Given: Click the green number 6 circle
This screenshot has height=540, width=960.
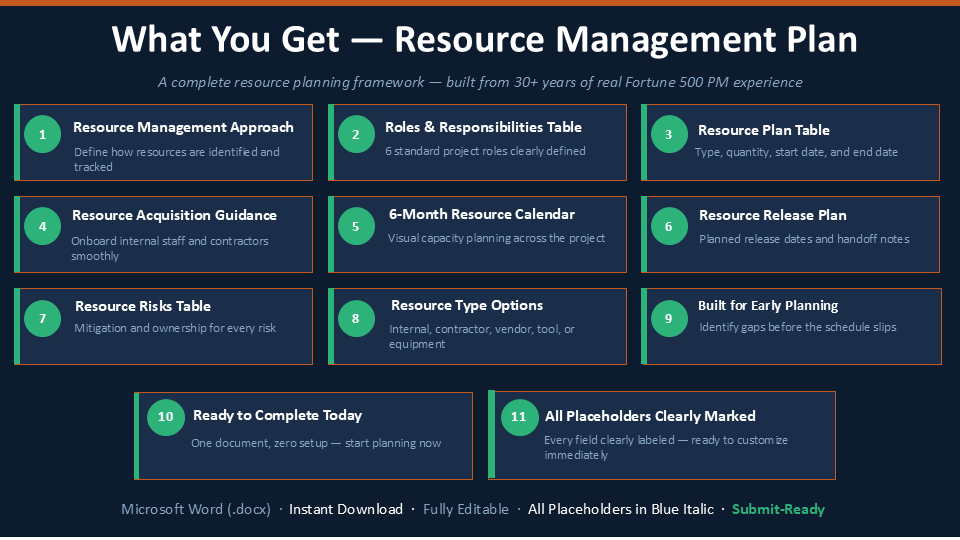Looking at the screenshot, I should point(669,226).
